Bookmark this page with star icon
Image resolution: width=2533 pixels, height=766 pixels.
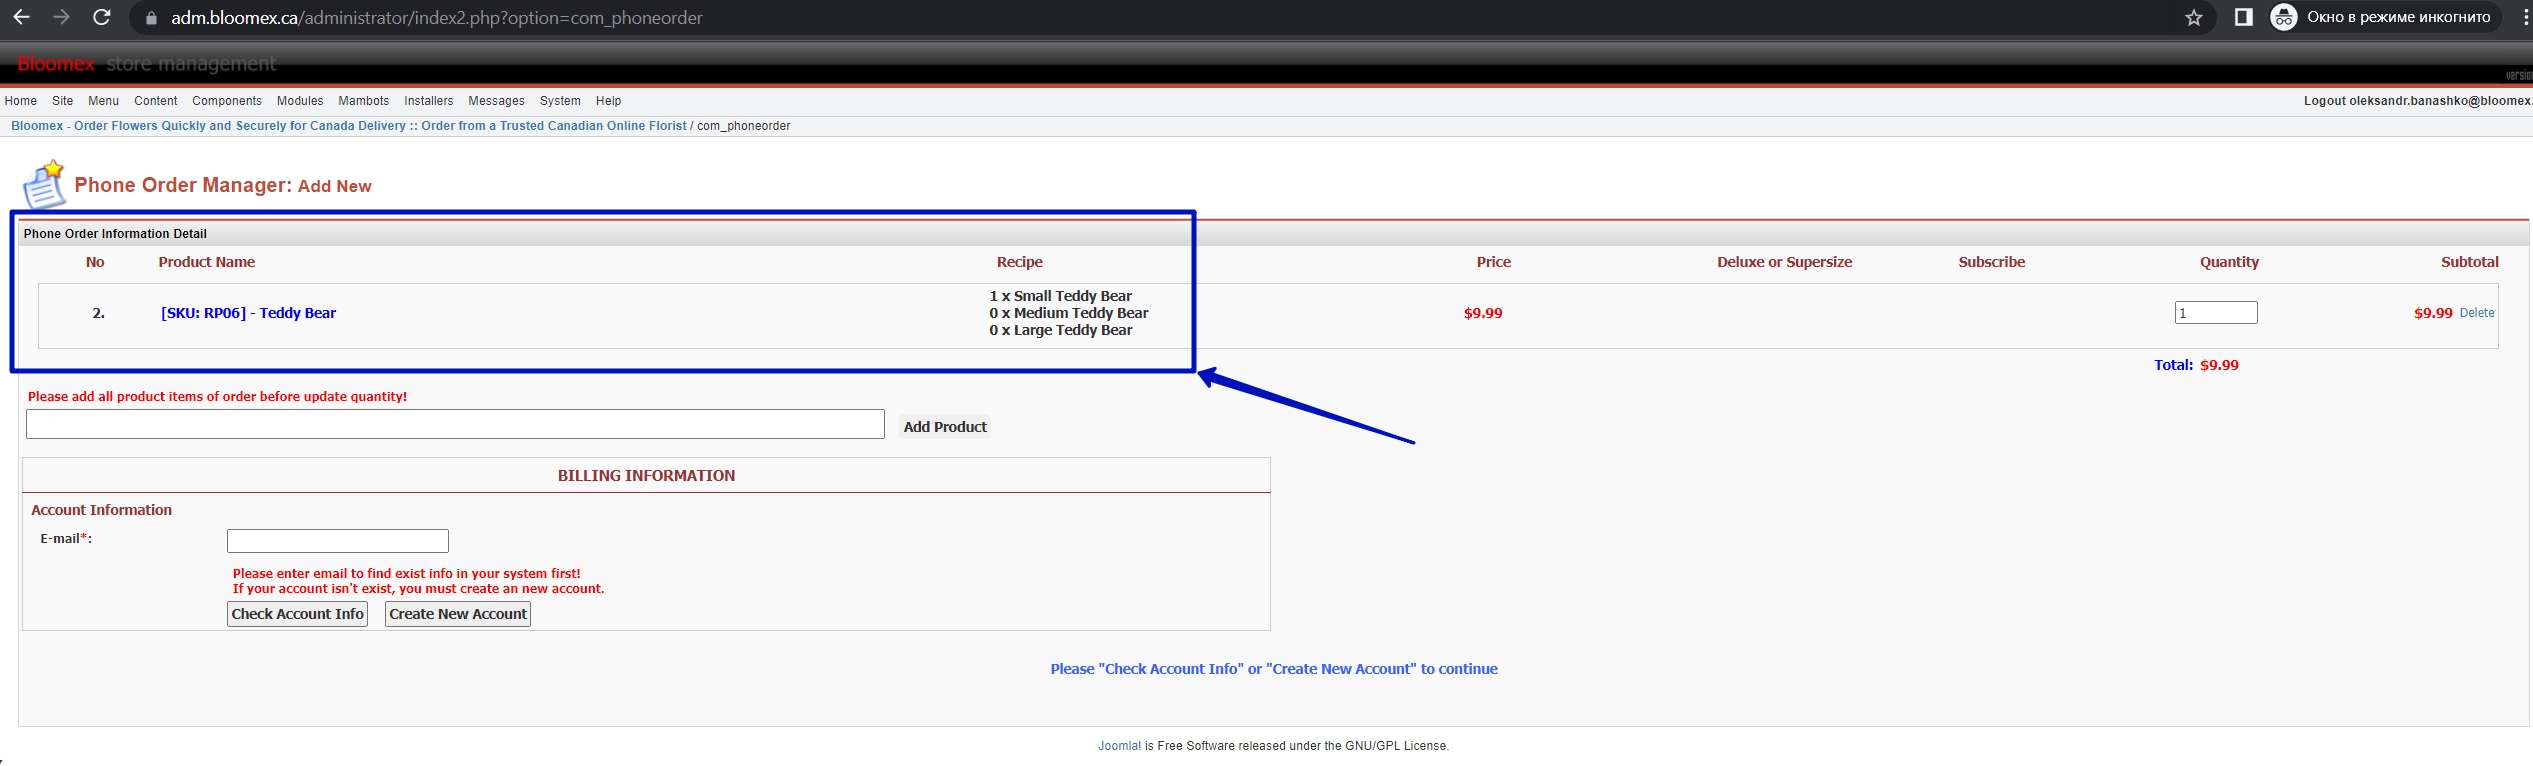[x=2194, y=17]
